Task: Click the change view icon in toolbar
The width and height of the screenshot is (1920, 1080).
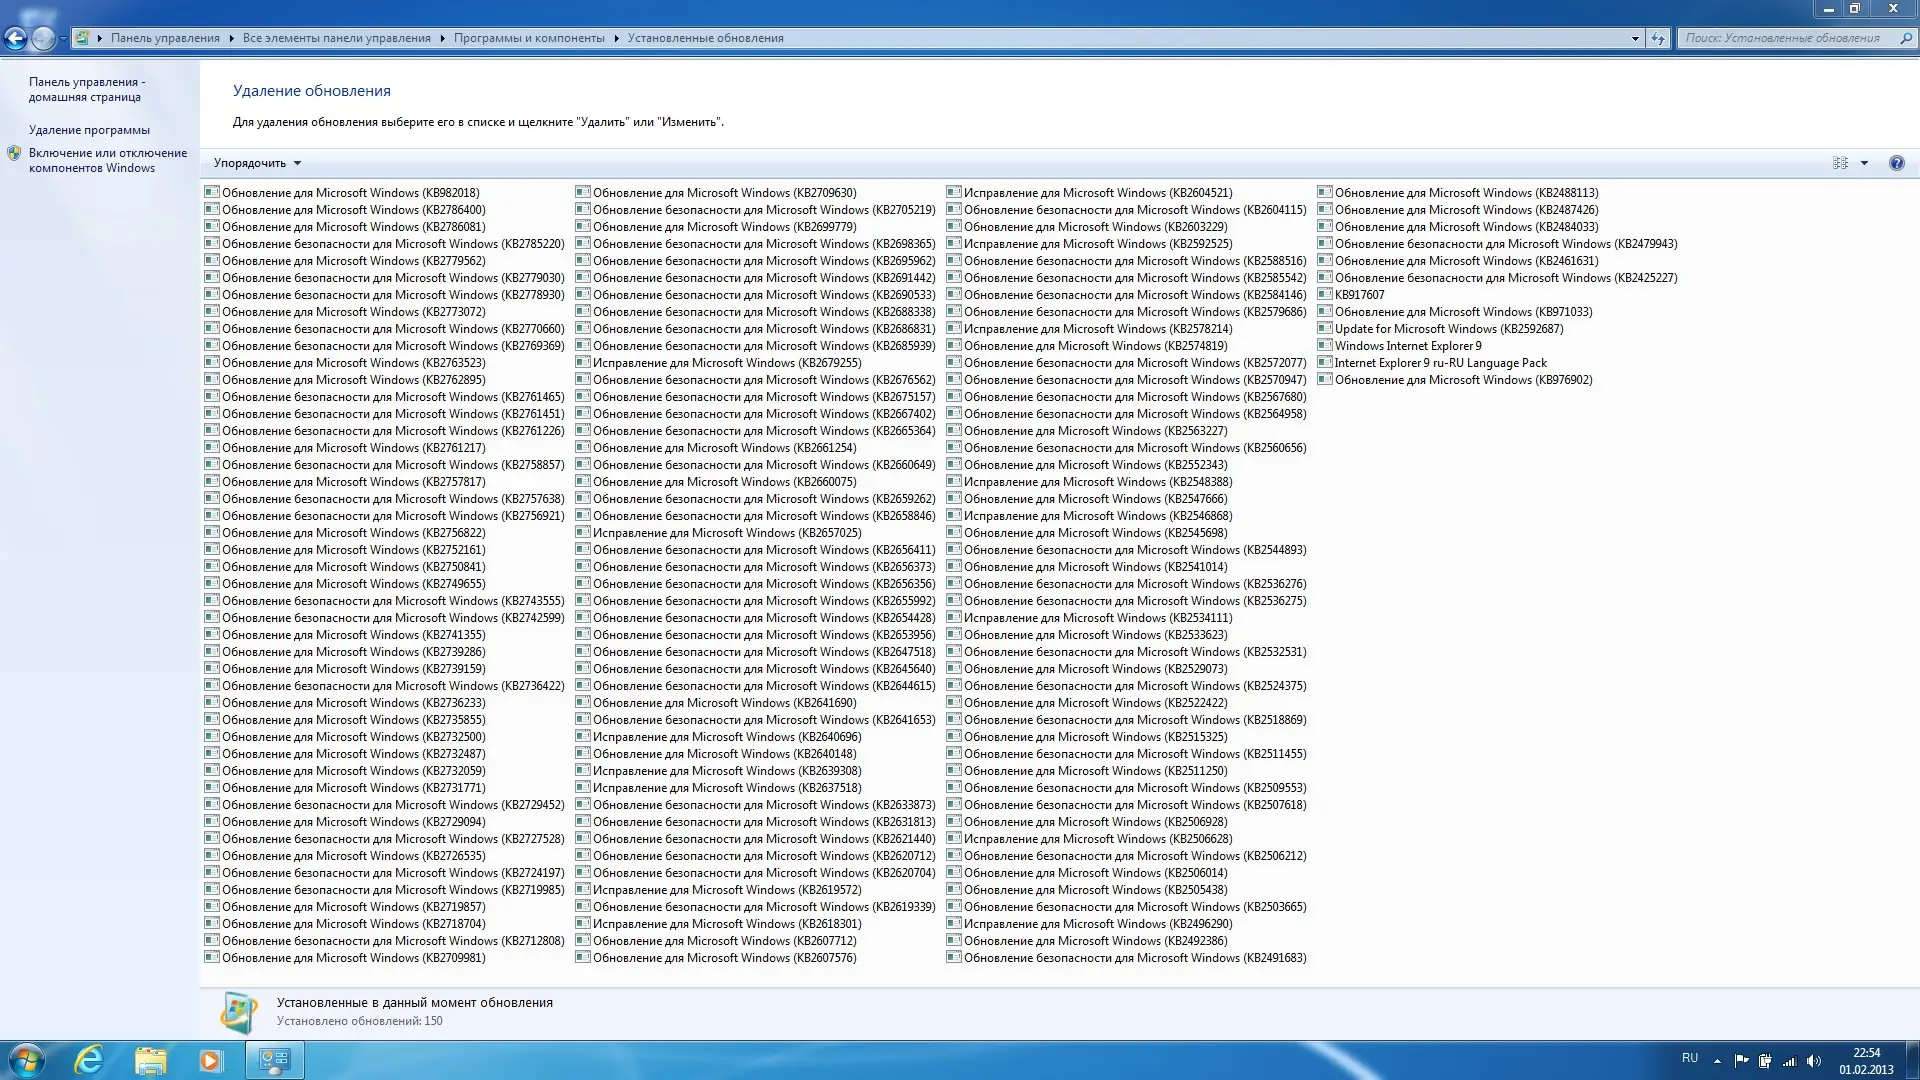Action: [1840, 163]
